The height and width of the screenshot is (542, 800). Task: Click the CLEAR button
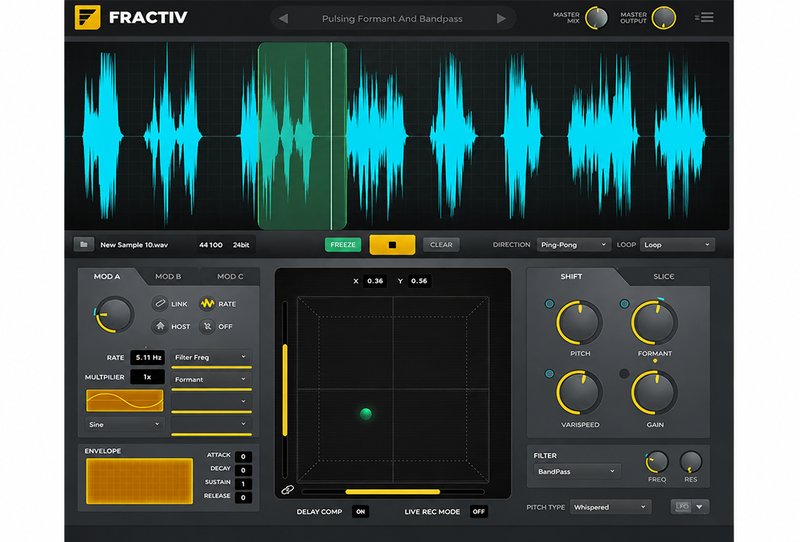pos(441,244)
